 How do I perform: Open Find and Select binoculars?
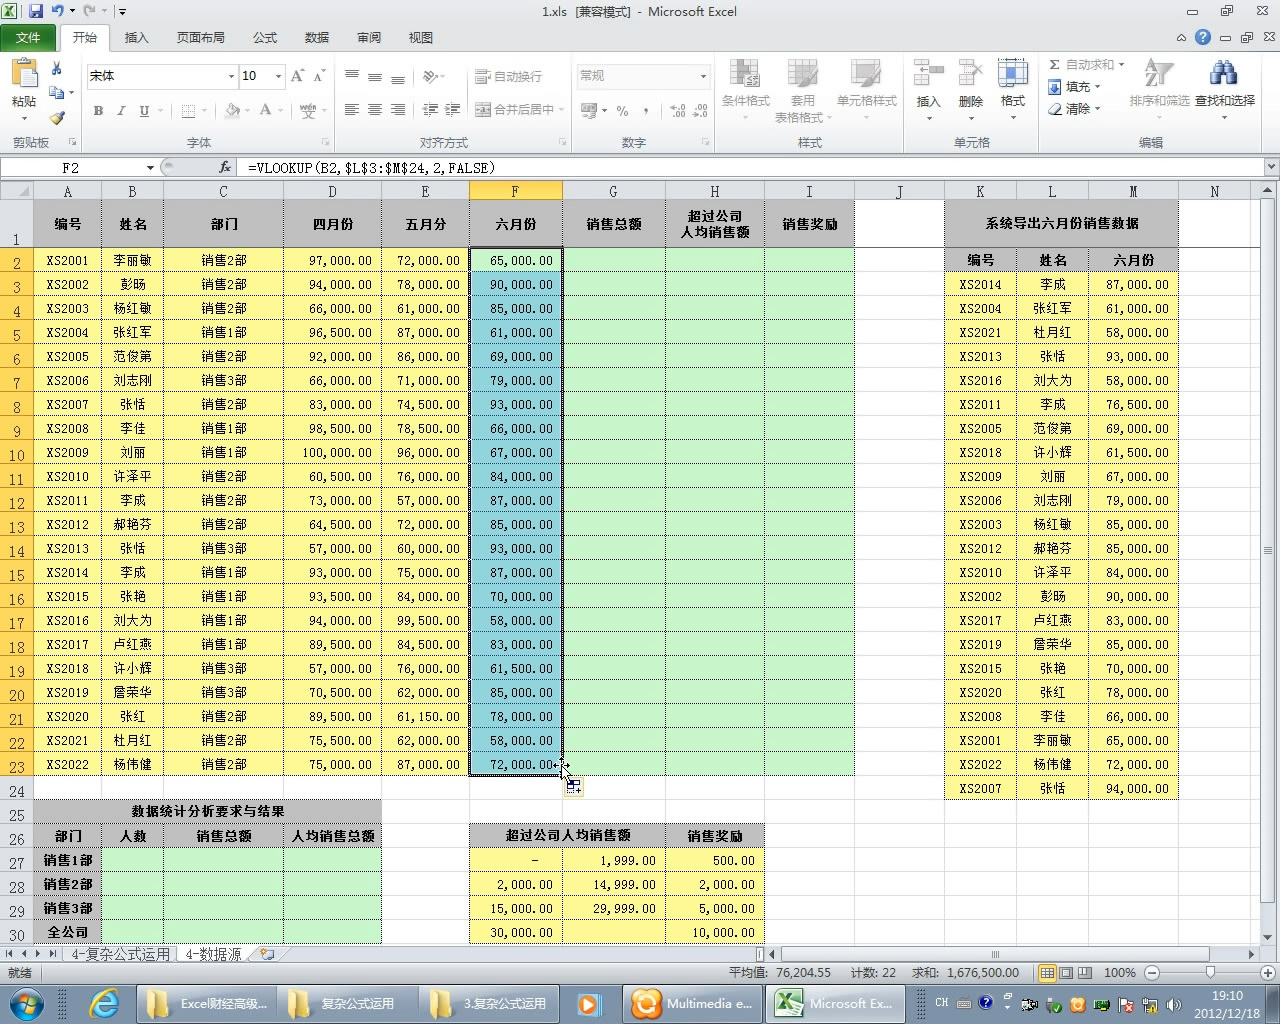click(x=1224, y=85)
